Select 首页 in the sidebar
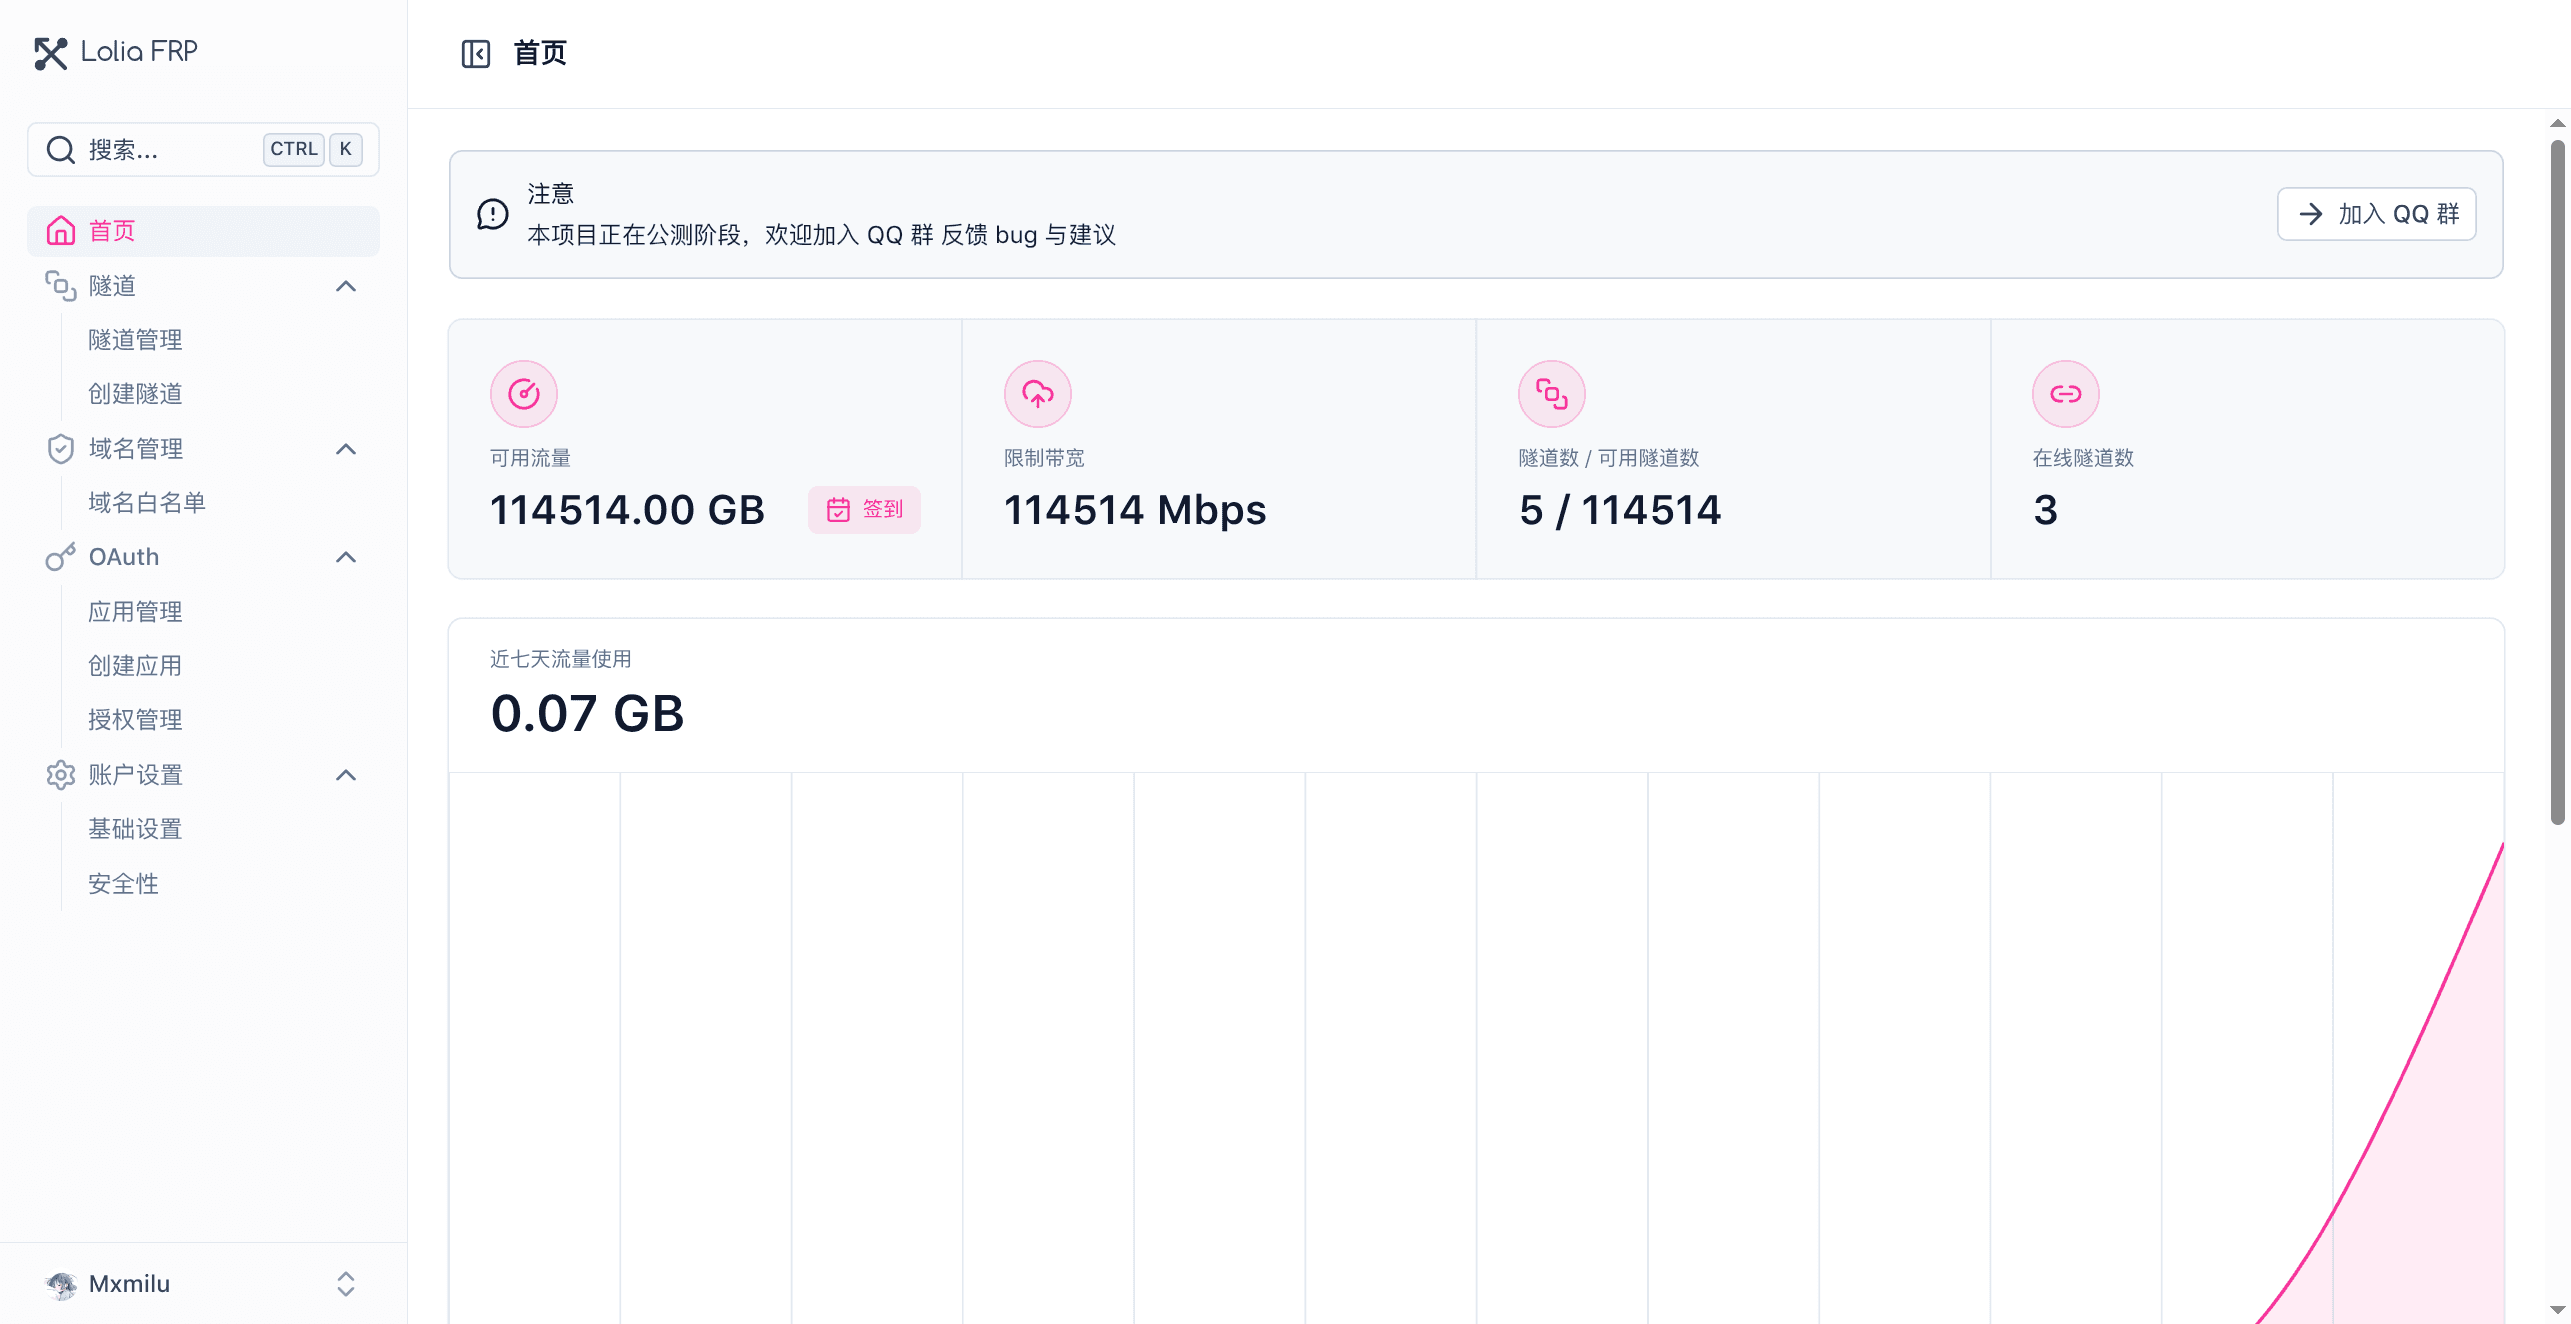The height and width of the screenshot is (1324, 2571). (x=111, y=231)
